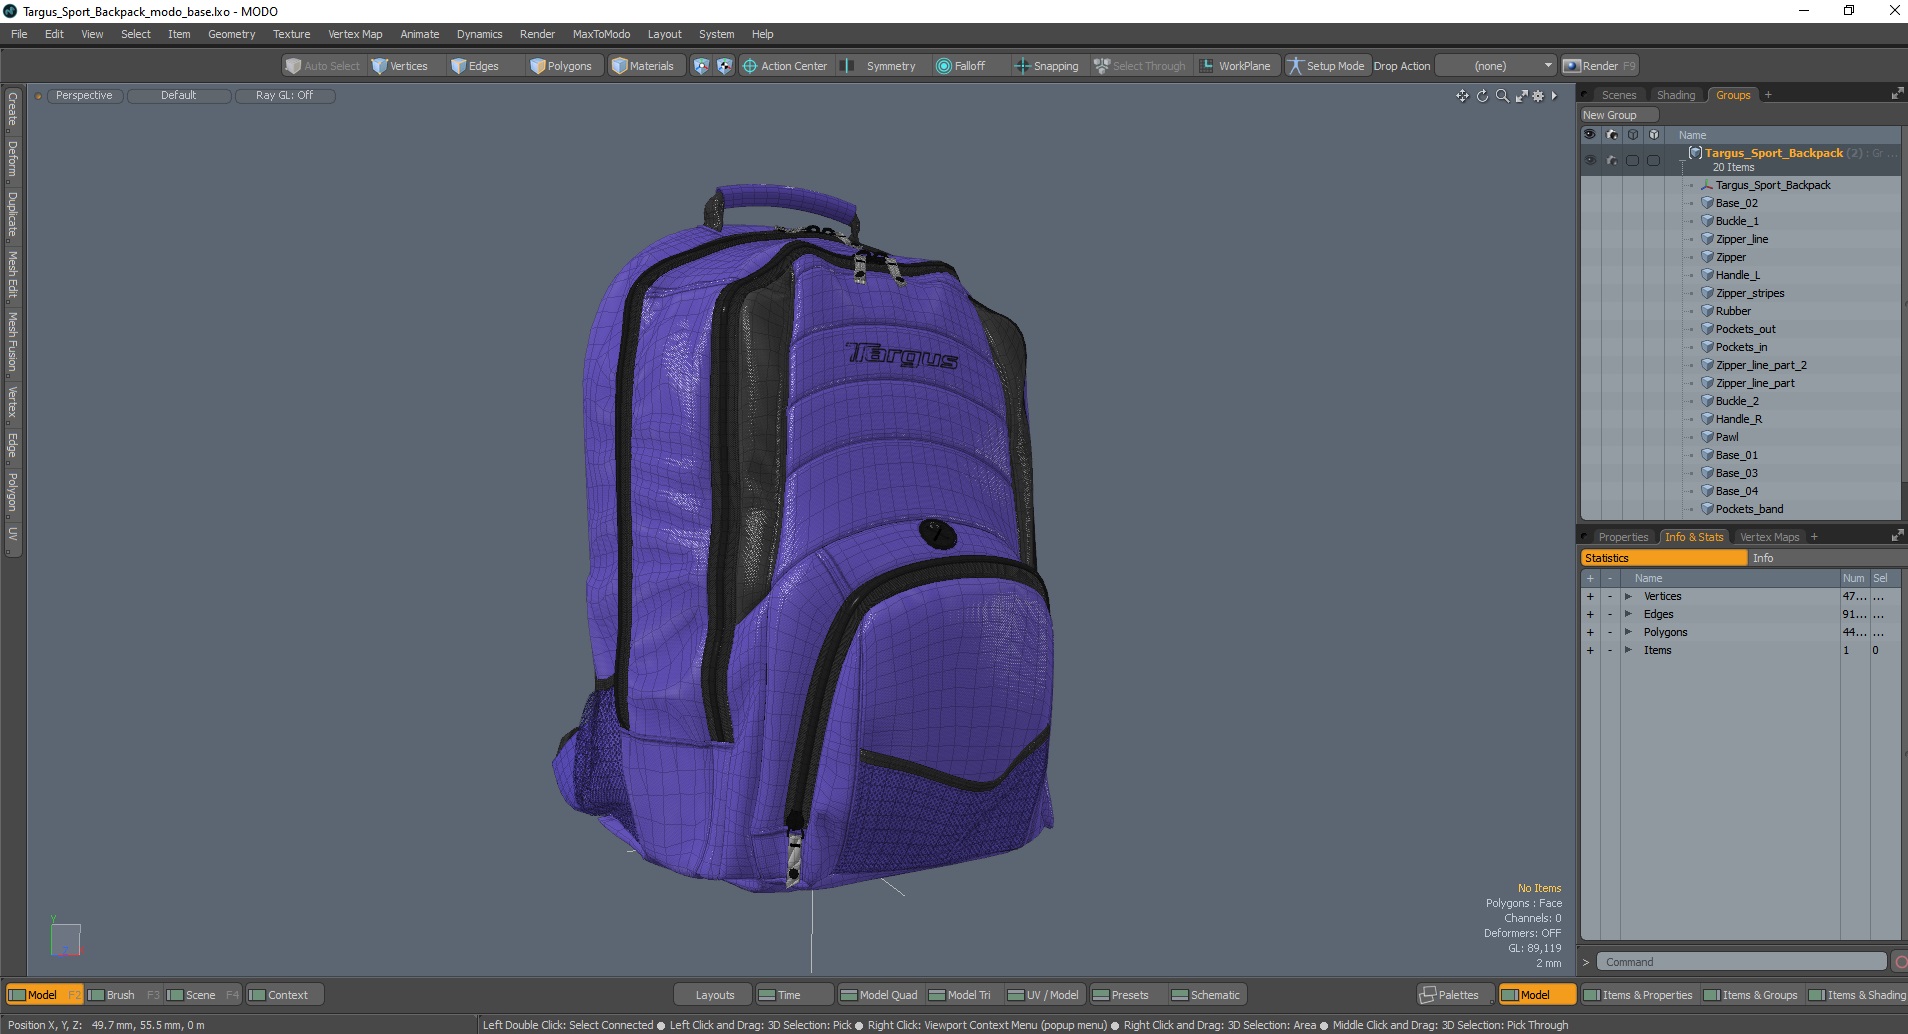This screenshot has width=1908, height=1034.
Task: Switch to the Scenes tab
Action: pyautogui.click(x=1618, y=95)
